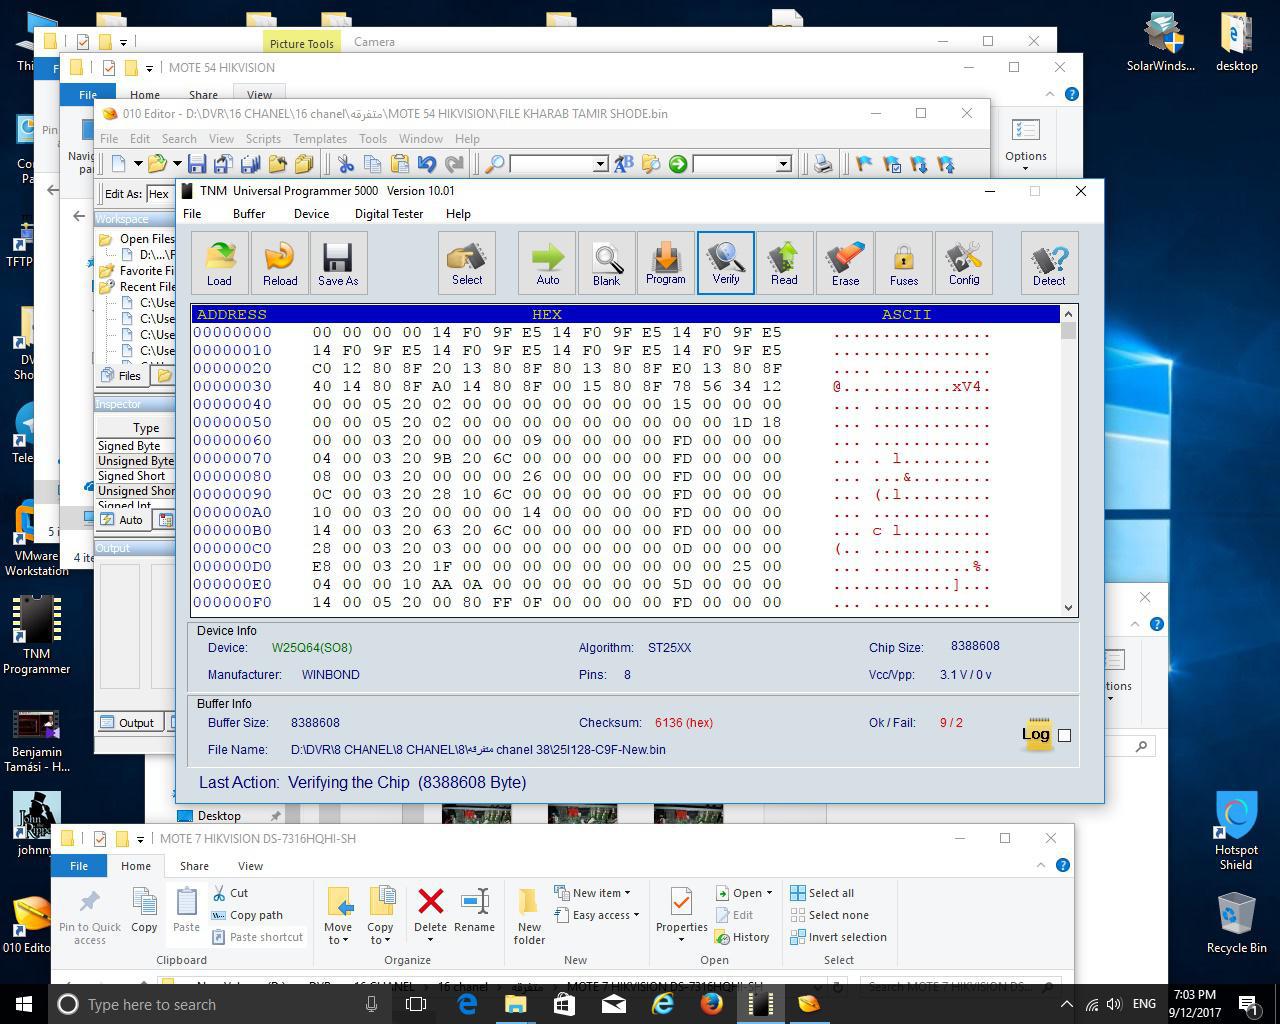The height and width of the screenshot is (1024, 1280).
Task: Click the 010 Editor cut scissors icon
Action: point(346,164)
